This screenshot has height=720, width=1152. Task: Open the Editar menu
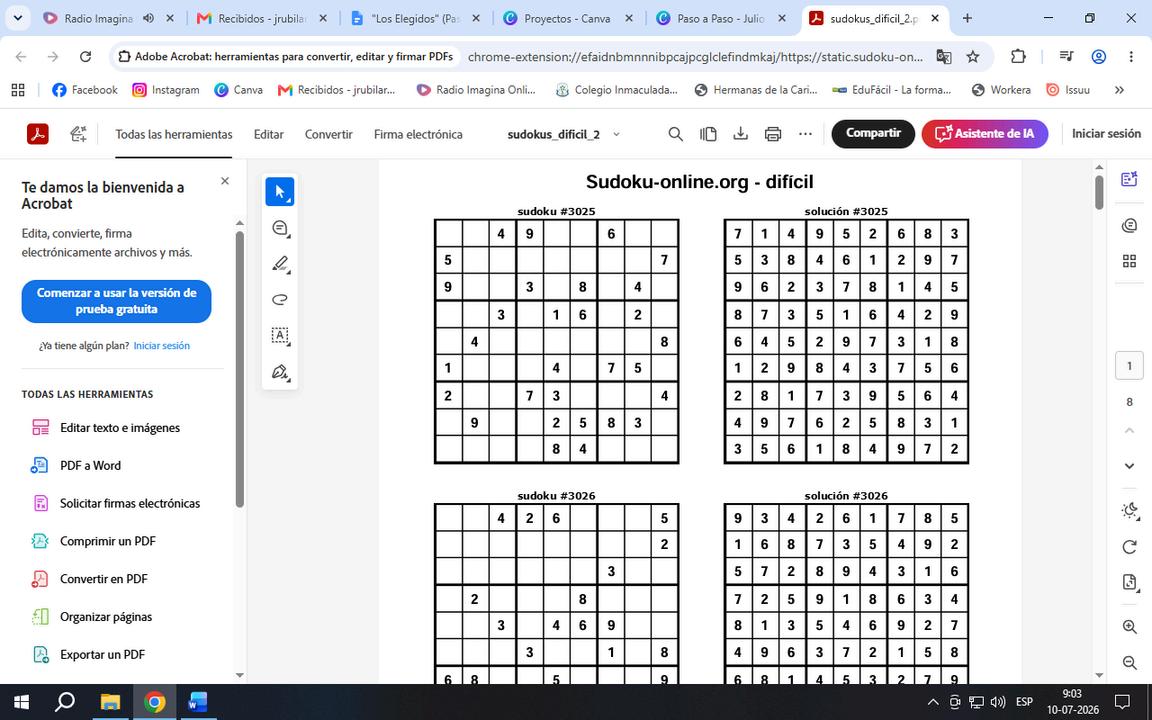269,134
